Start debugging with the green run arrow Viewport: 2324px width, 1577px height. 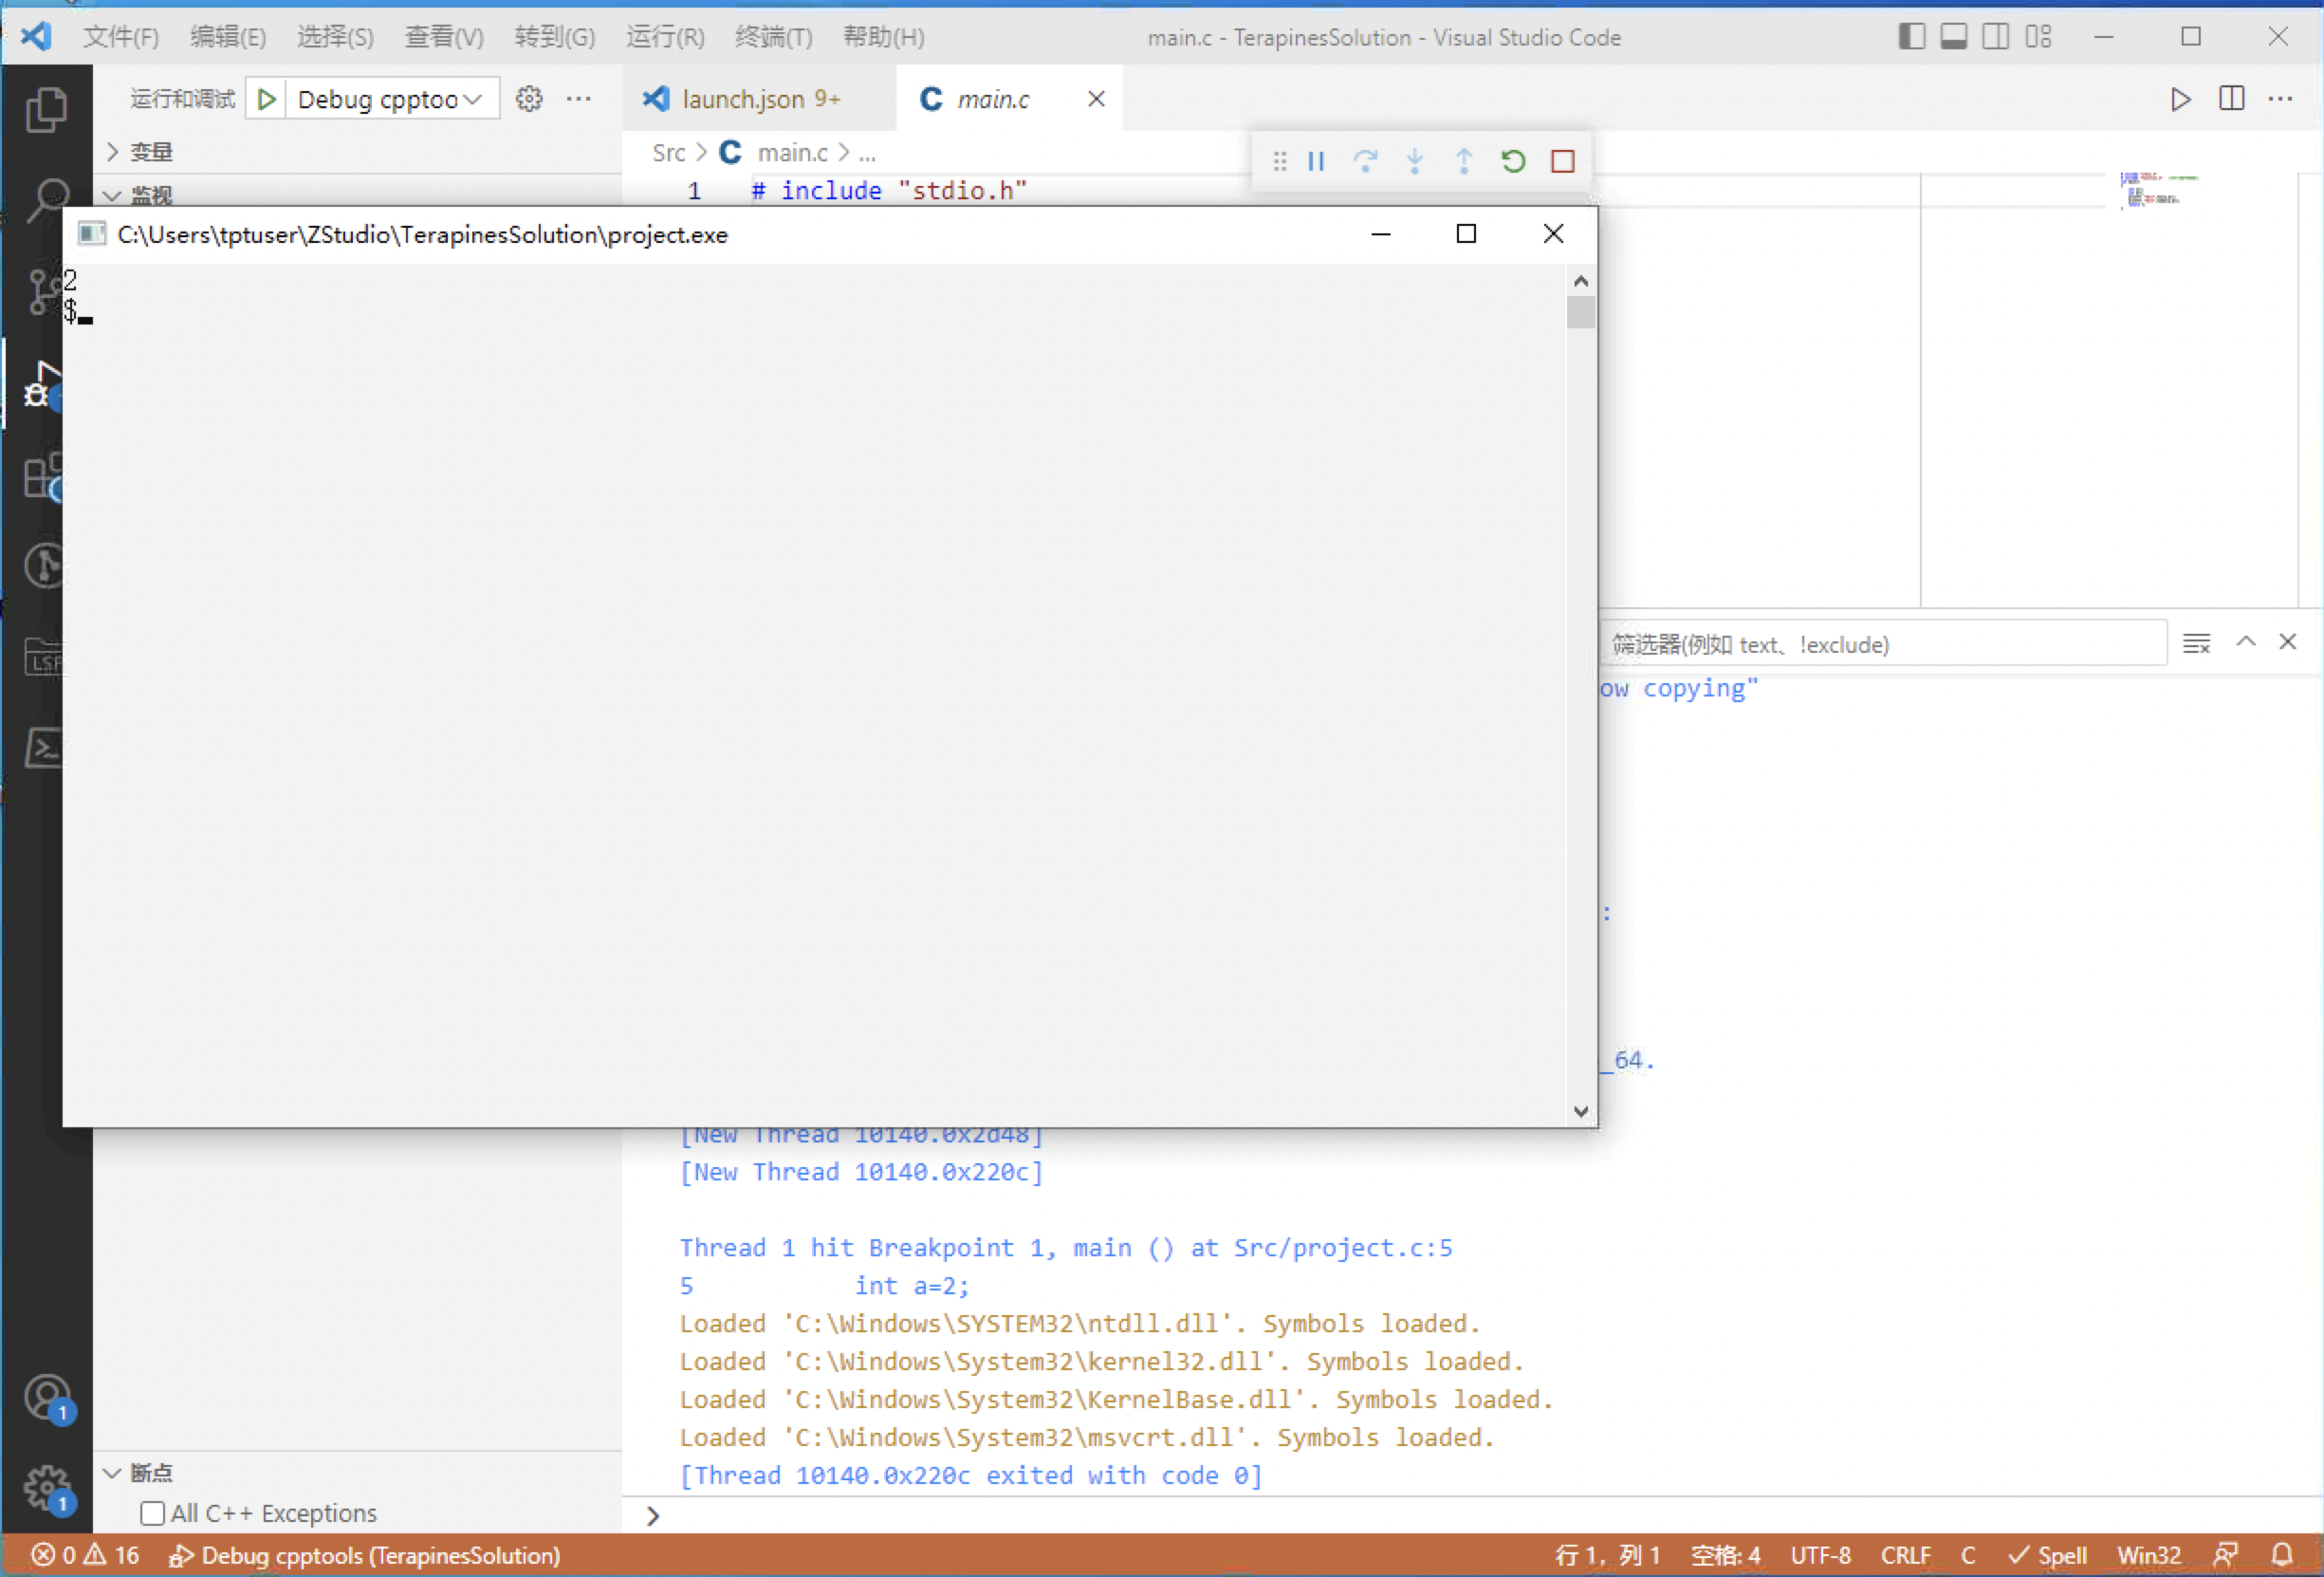(265, 98)
